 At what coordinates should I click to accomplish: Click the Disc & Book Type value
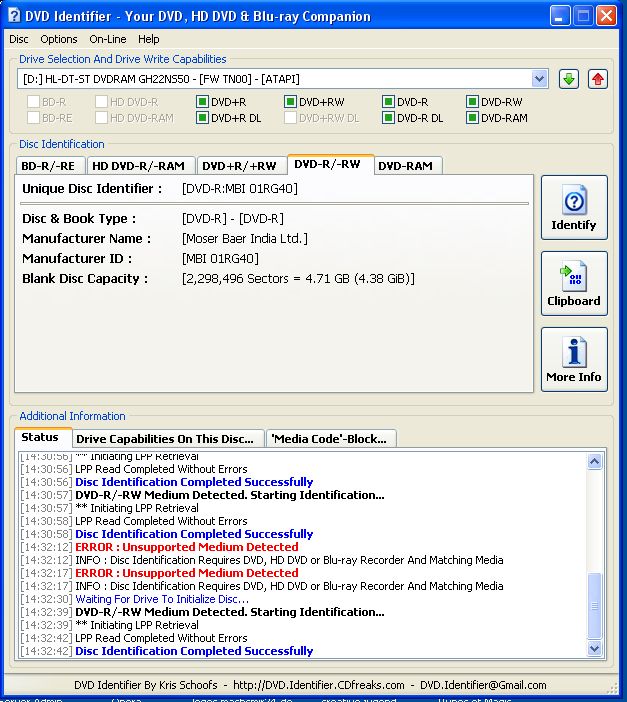point(233,218)
